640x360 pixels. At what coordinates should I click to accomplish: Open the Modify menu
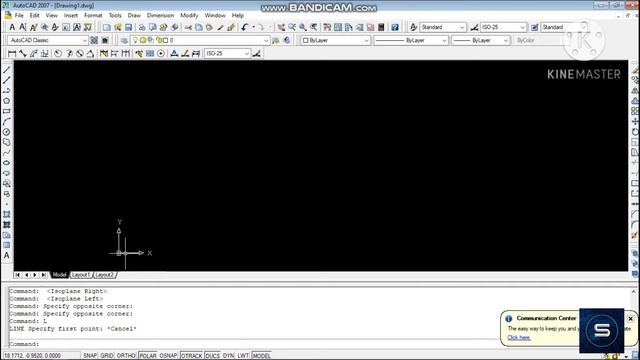tap(189, 16)
